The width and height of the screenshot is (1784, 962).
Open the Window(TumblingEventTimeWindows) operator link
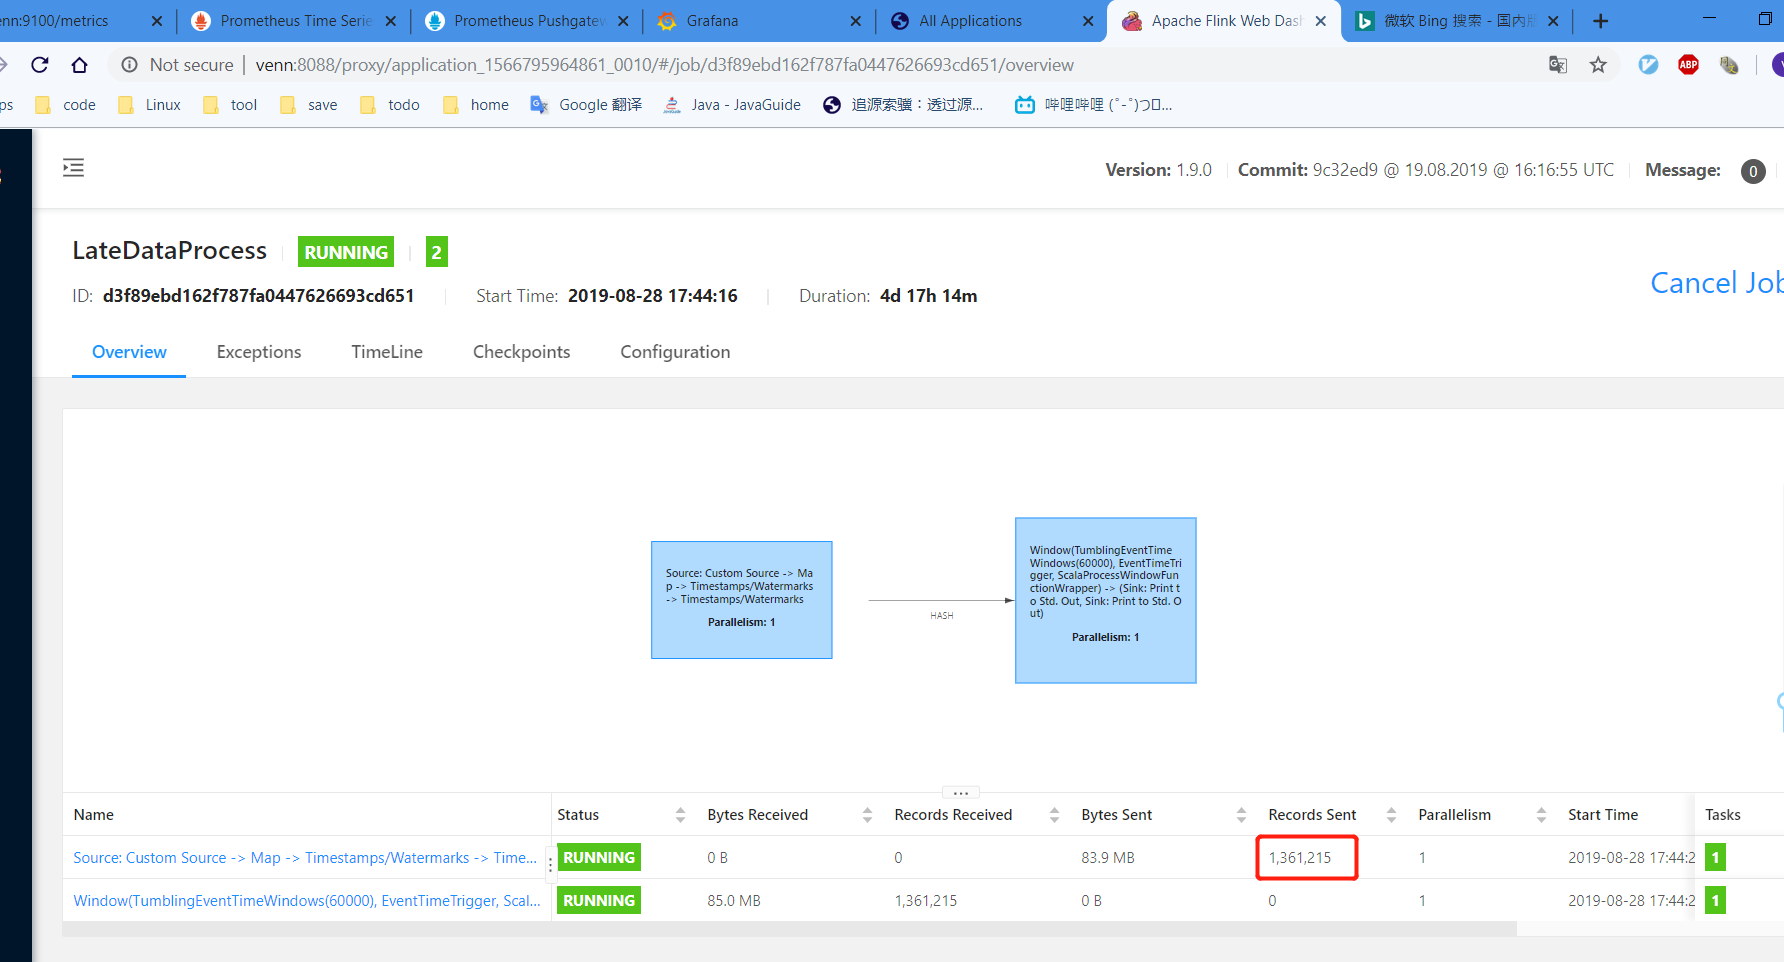tap(305, 900)
